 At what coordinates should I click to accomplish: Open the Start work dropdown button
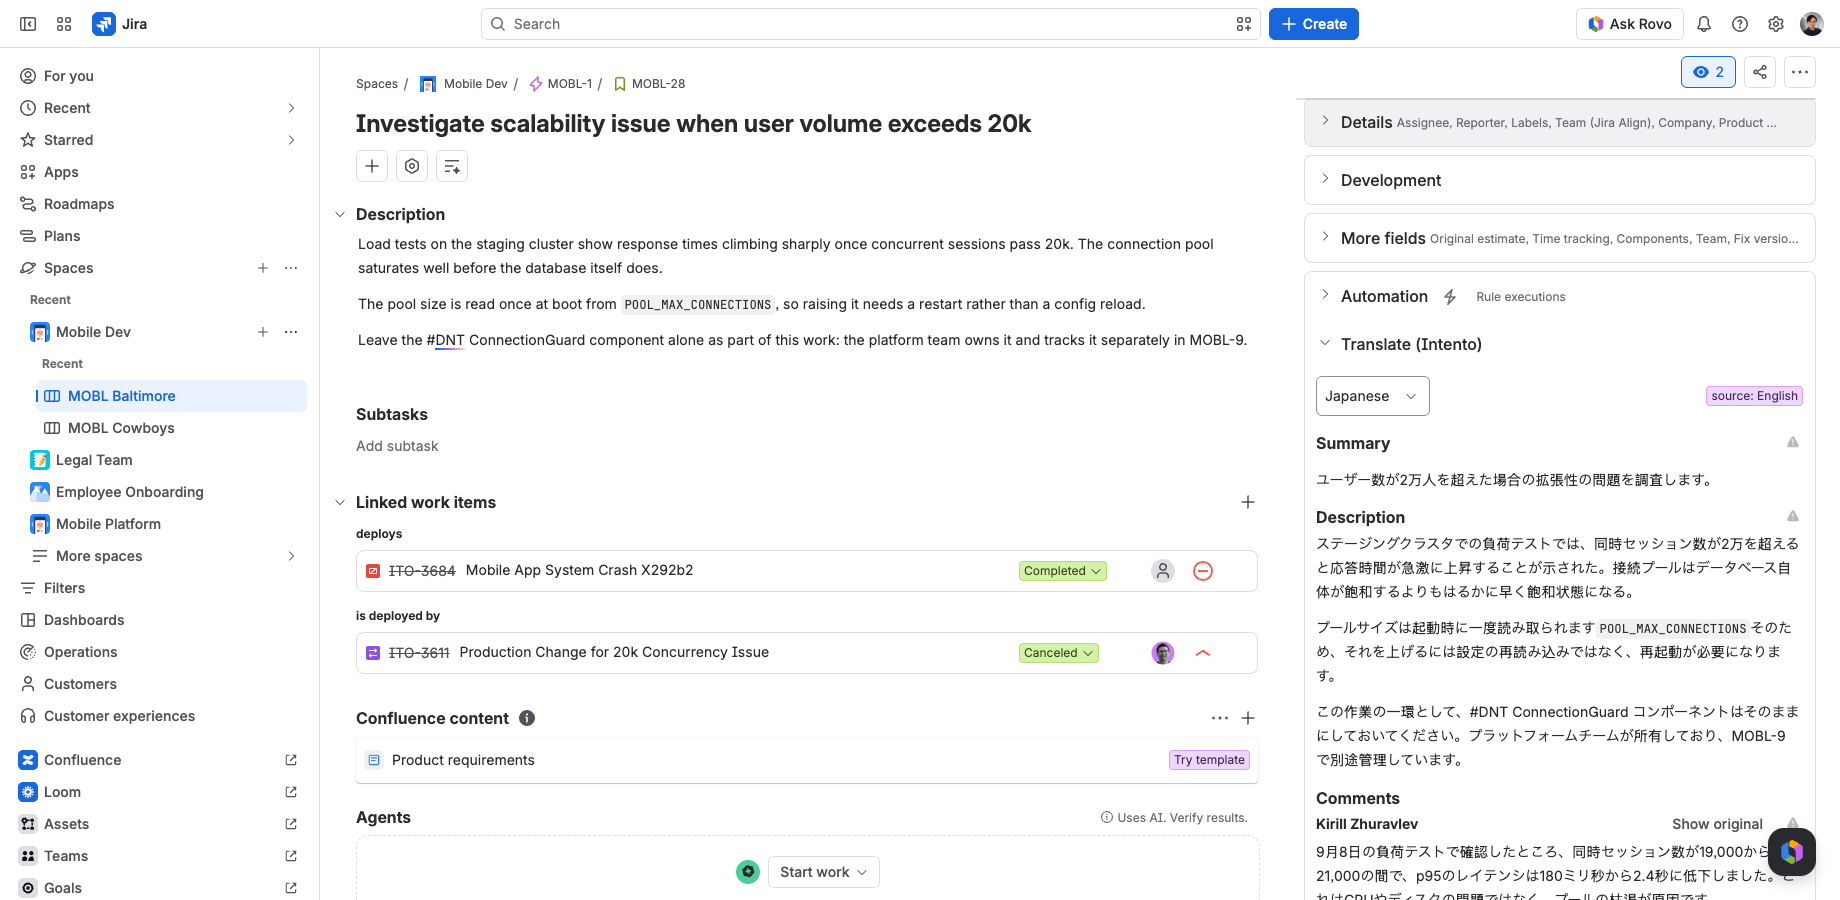coord(823,872)
